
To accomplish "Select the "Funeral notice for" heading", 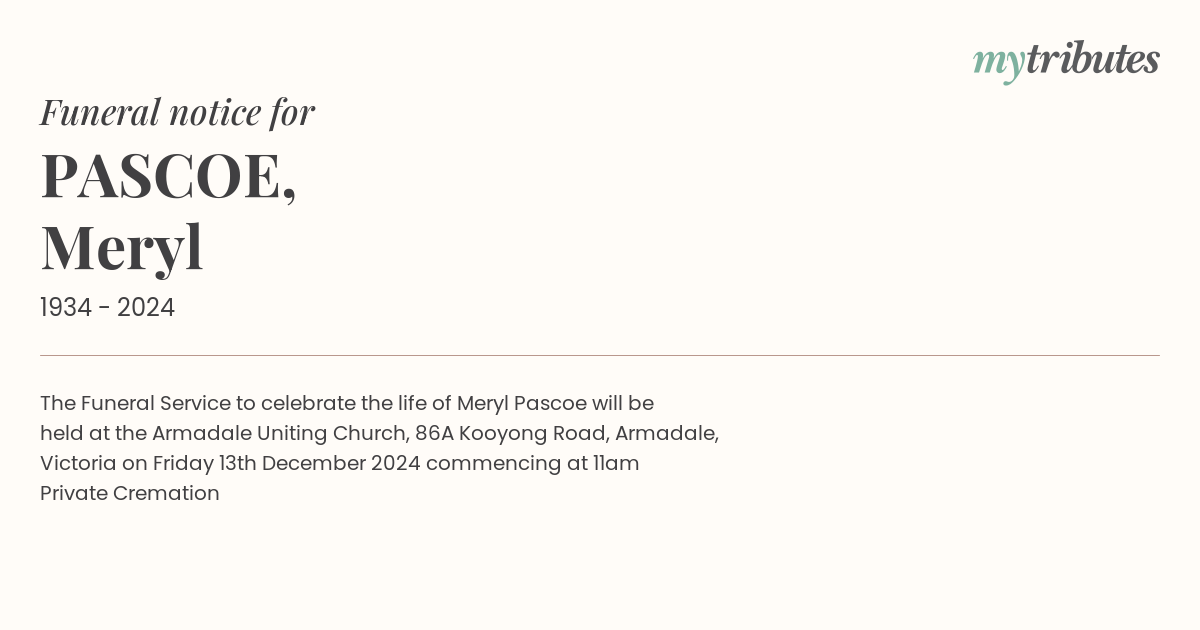I will tap(177, 112).
